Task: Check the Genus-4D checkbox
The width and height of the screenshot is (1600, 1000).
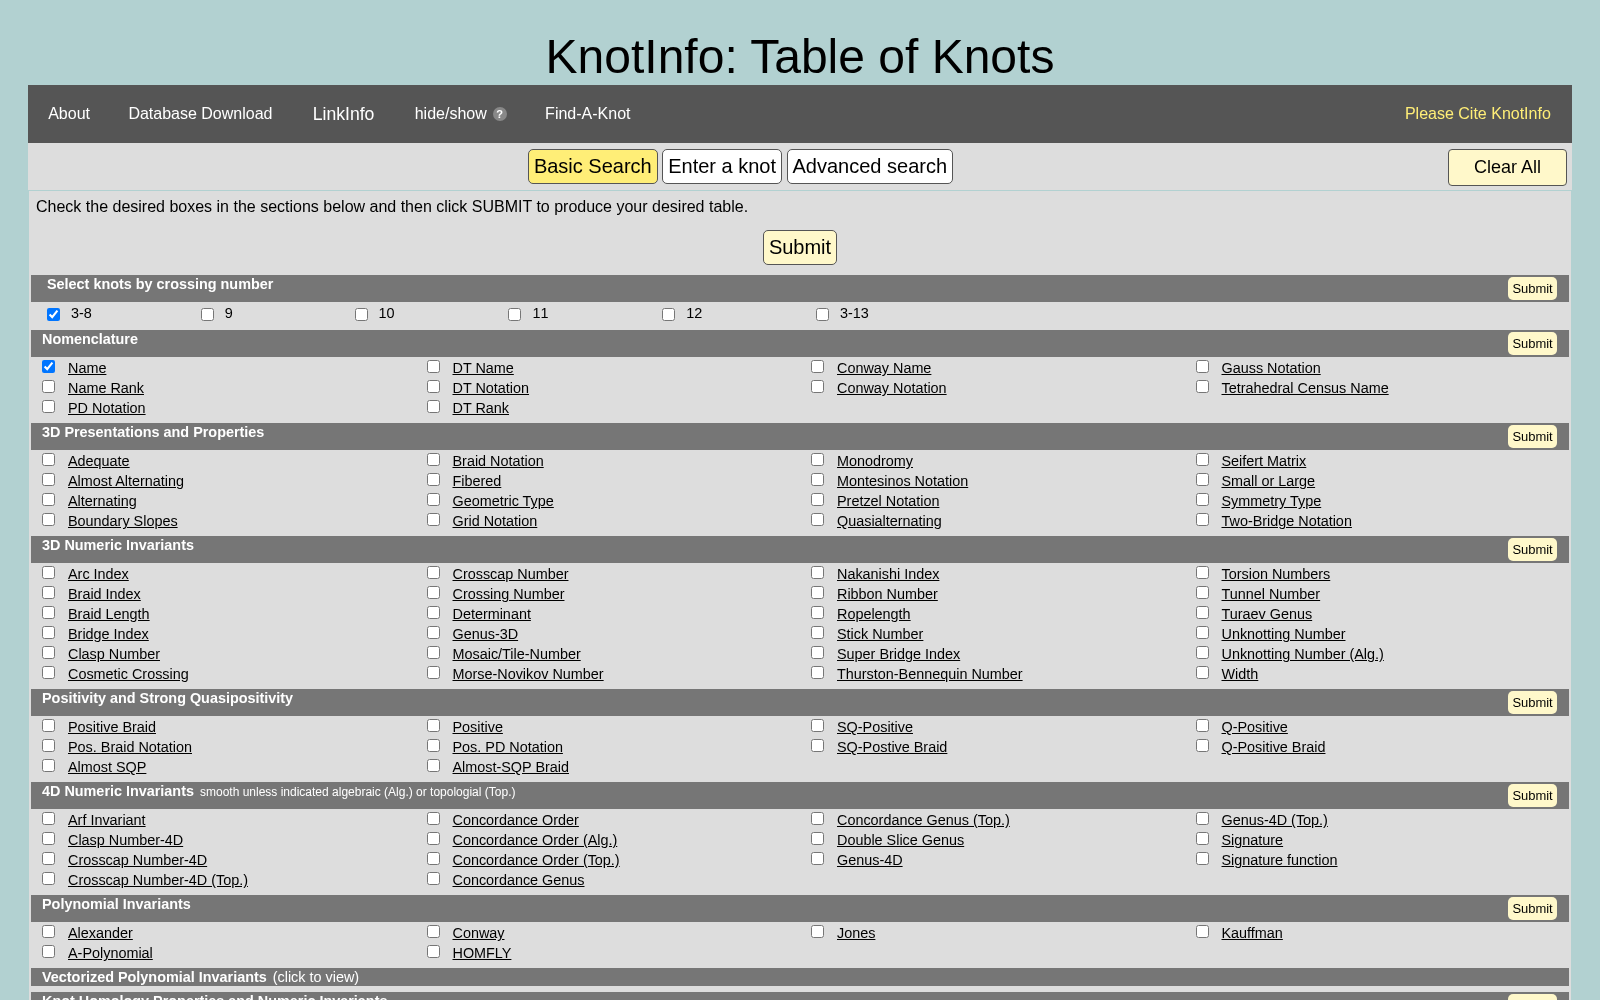Action: 817,859
